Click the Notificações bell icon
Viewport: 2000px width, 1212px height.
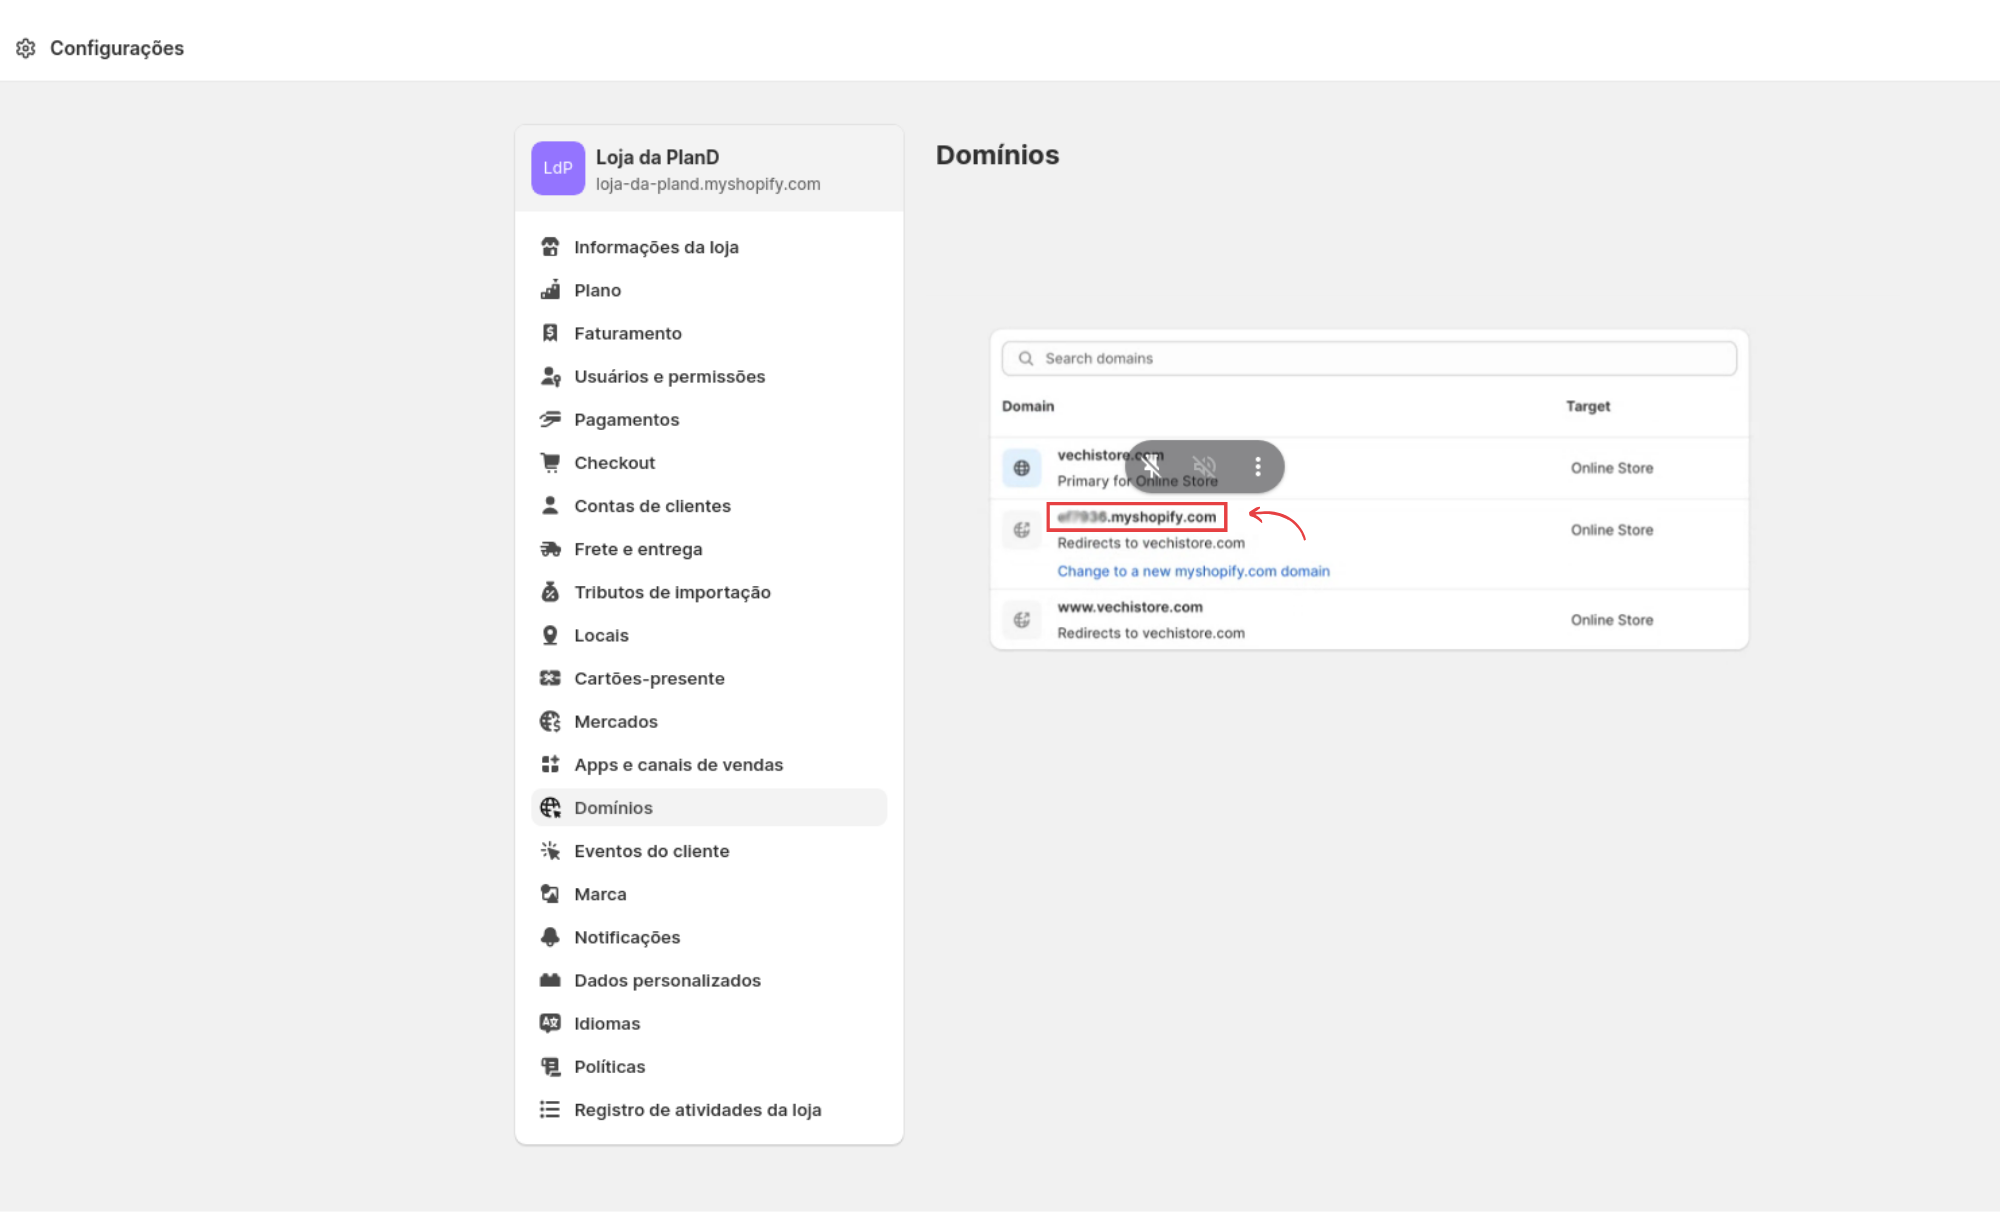tap(550, 937)
